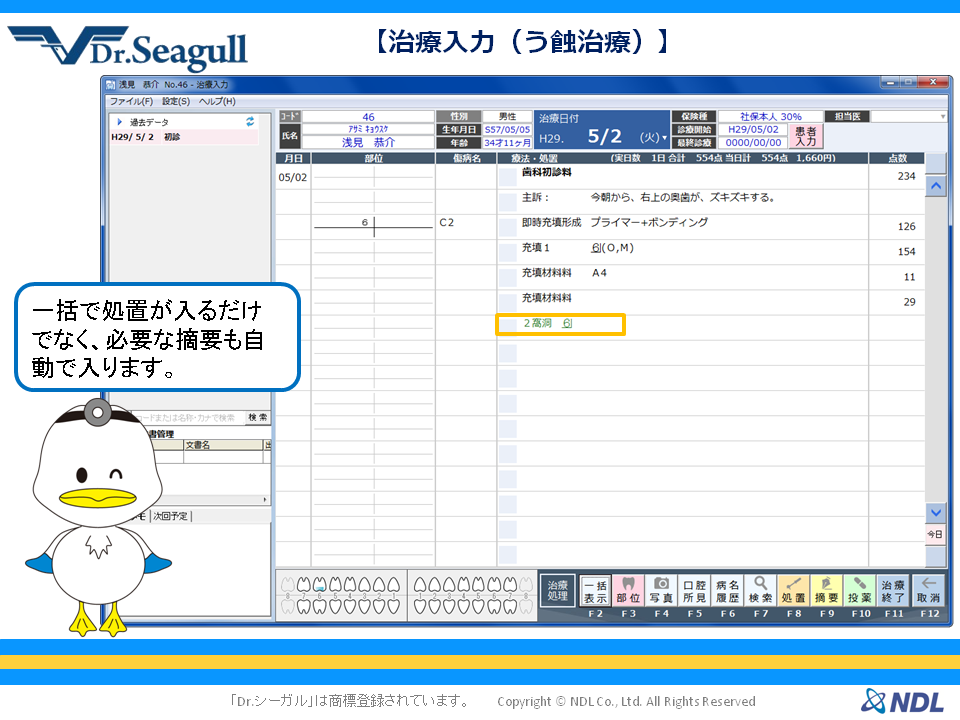Select upper tooth 7 in 1-to-8 chart
This screenshot has height=720, width=960.
[x=510, y=585]
